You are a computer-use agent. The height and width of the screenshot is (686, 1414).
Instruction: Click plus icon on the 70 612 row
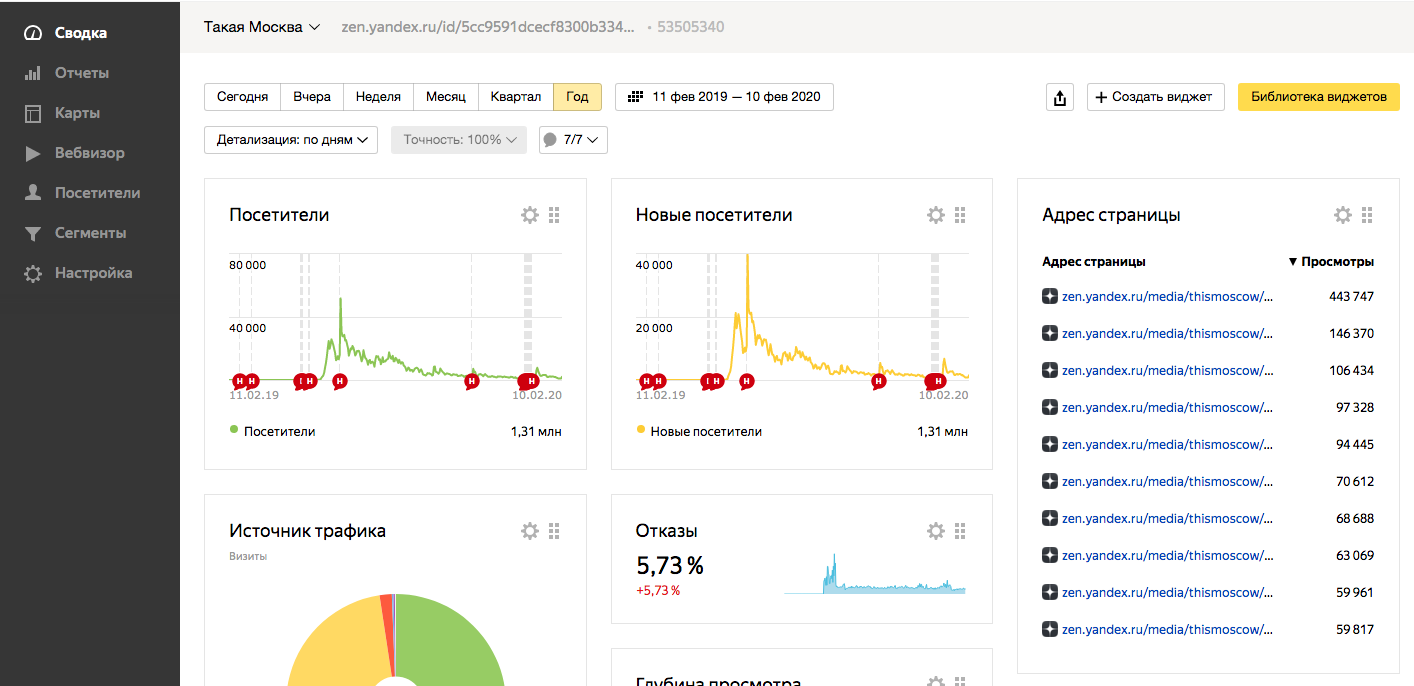point(1050,481)
